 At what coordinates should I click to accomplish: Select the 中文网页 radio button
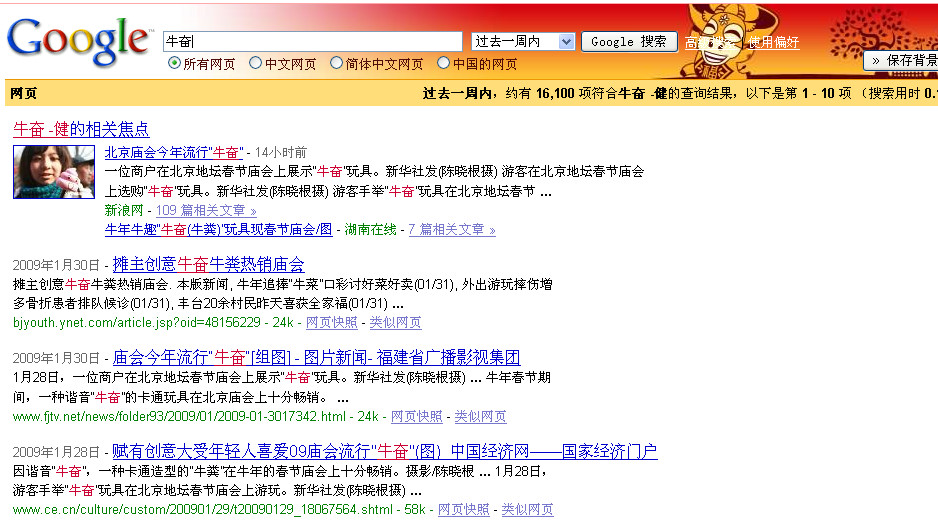point(255,63)
